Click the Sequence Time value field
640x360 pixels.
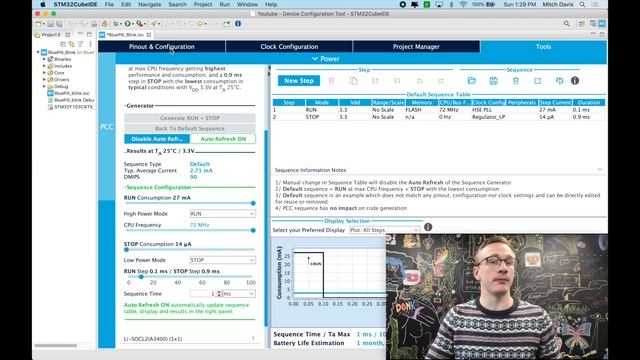203,294
